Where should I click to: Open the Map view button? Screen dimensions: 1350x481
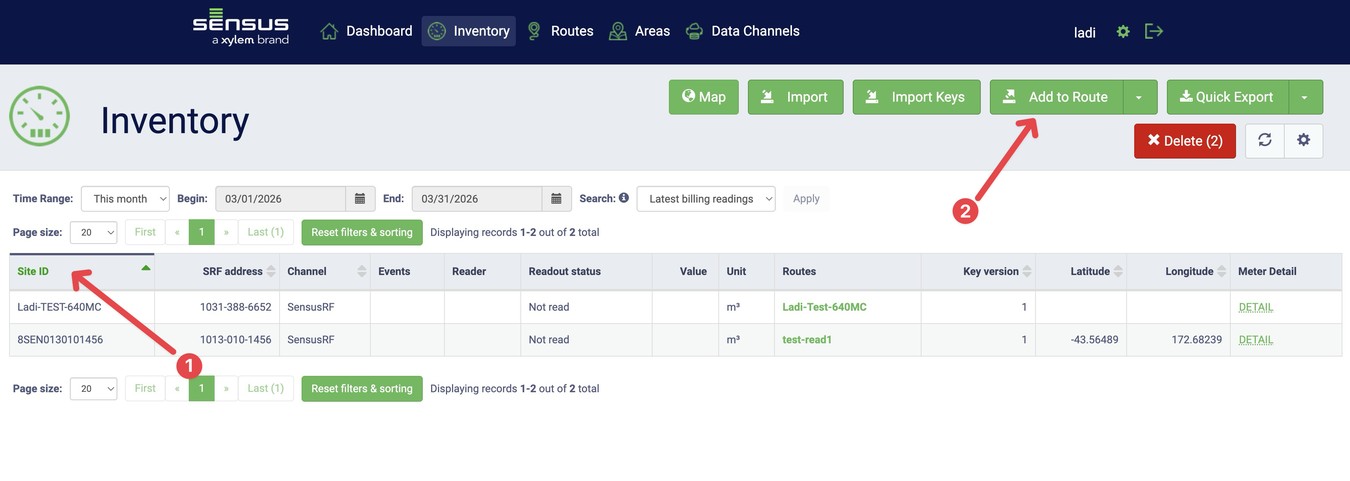pyautogui.click(x=704, y=97)
